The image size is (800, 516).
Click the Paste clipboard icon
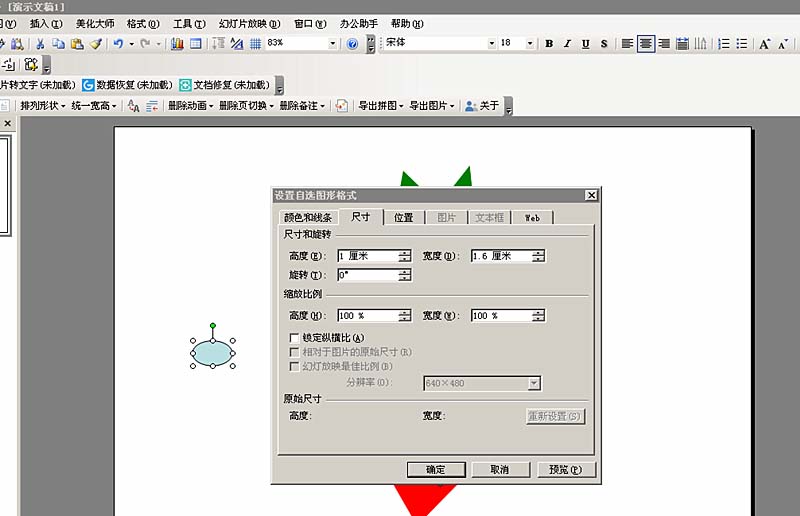[x=77, y=44]
